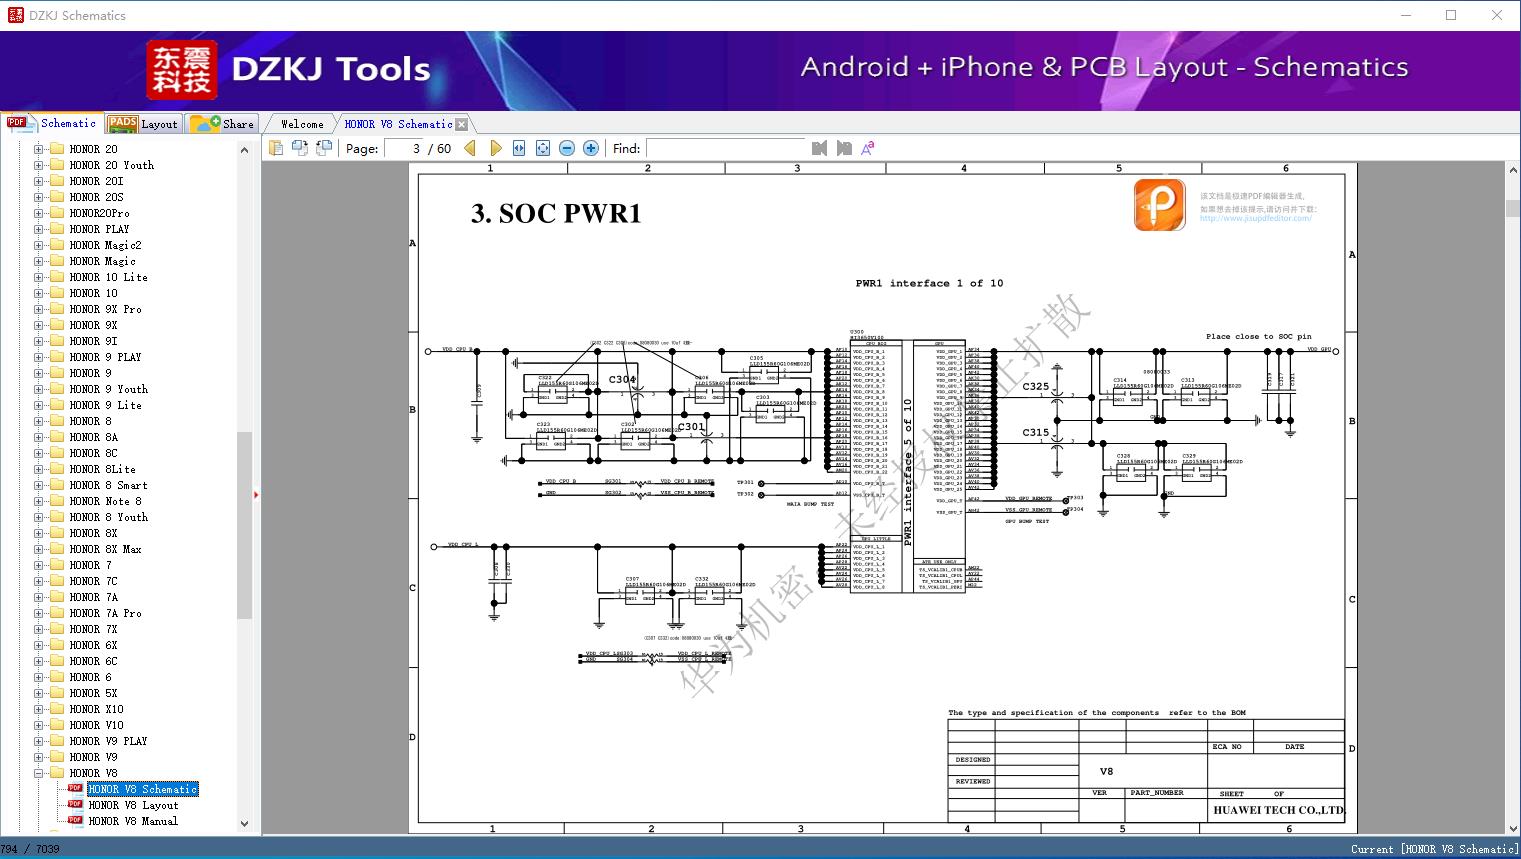The image size is (1521, 859).
Task: Click the "3. SOC PWR1" schematic title
Action: pos(556,213)
